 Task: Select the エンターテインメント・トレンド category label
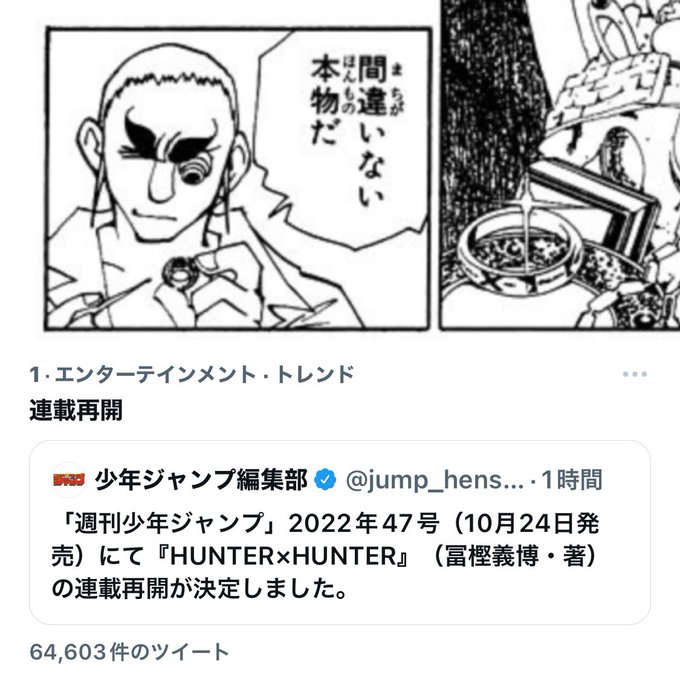point(204,374)
